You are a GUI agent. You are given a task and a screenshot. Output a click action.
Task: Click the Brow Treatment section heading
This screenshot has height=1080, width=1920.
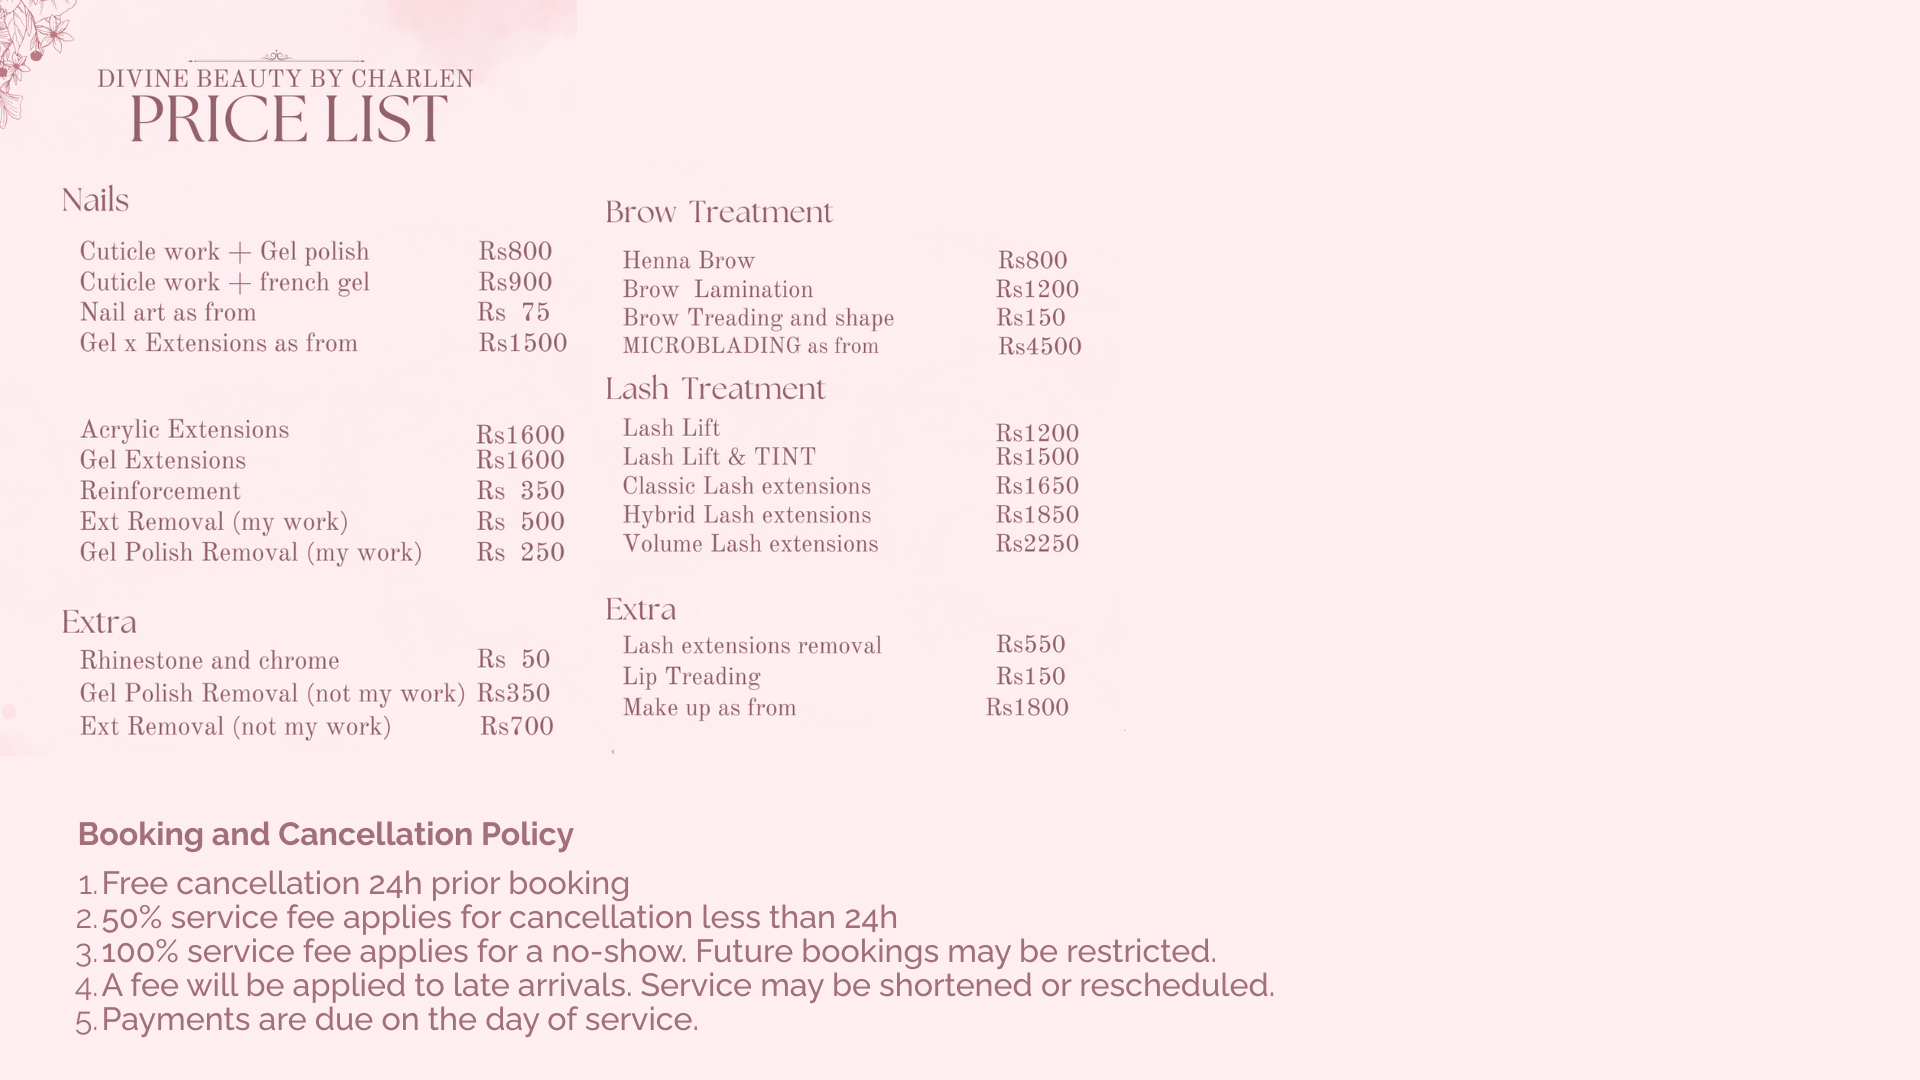718,212
